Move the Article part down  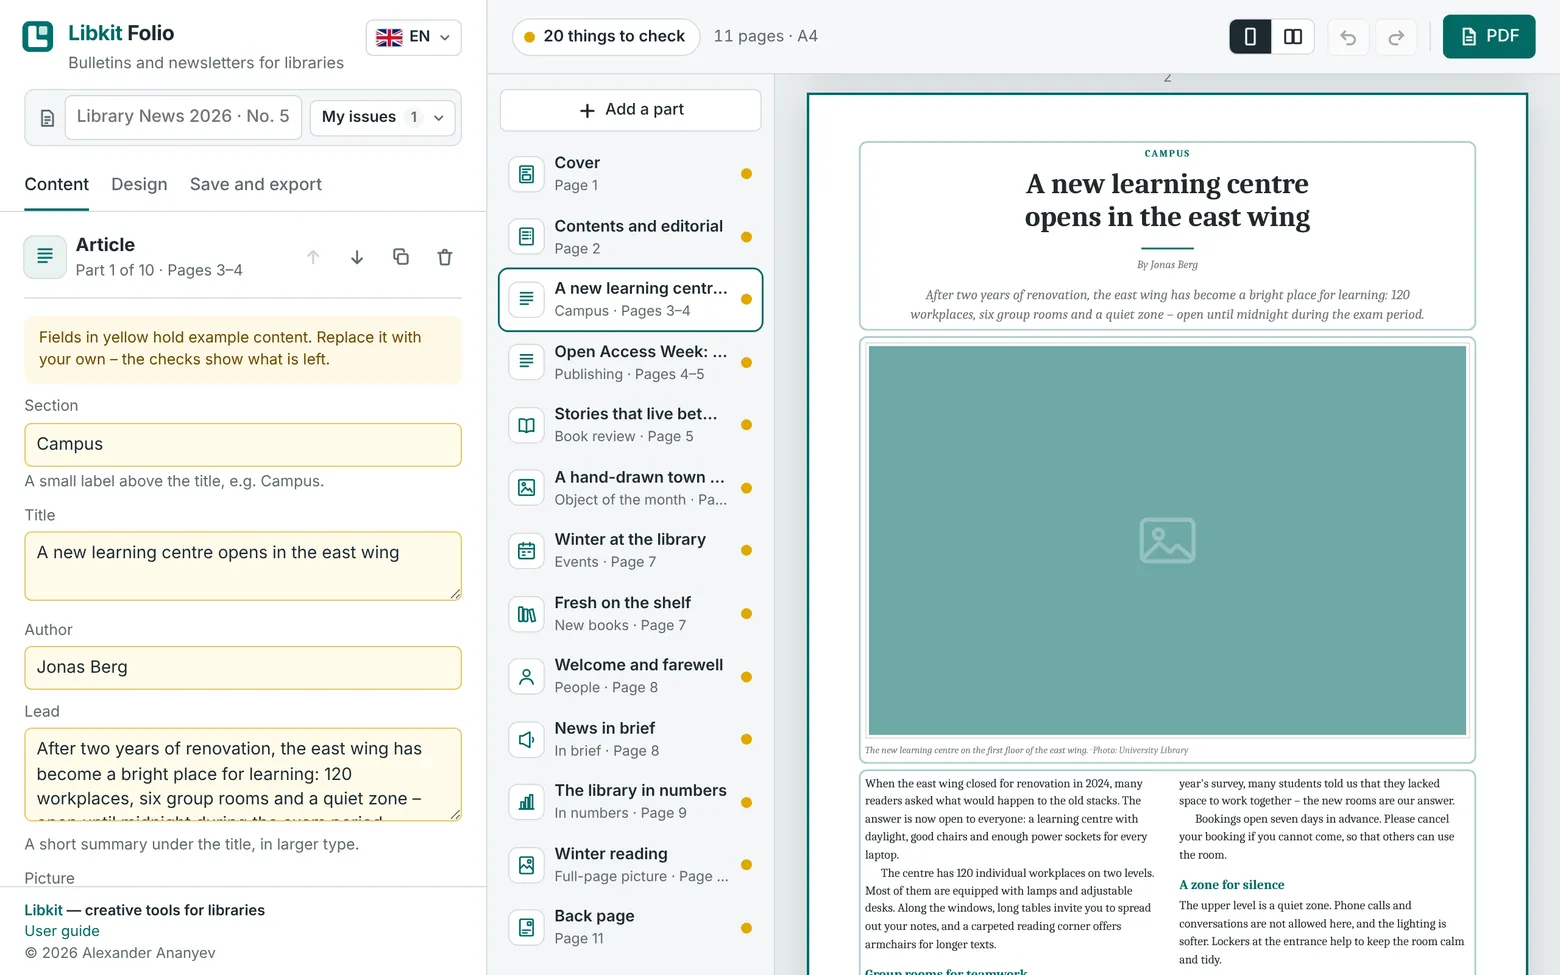coord(357,258)
